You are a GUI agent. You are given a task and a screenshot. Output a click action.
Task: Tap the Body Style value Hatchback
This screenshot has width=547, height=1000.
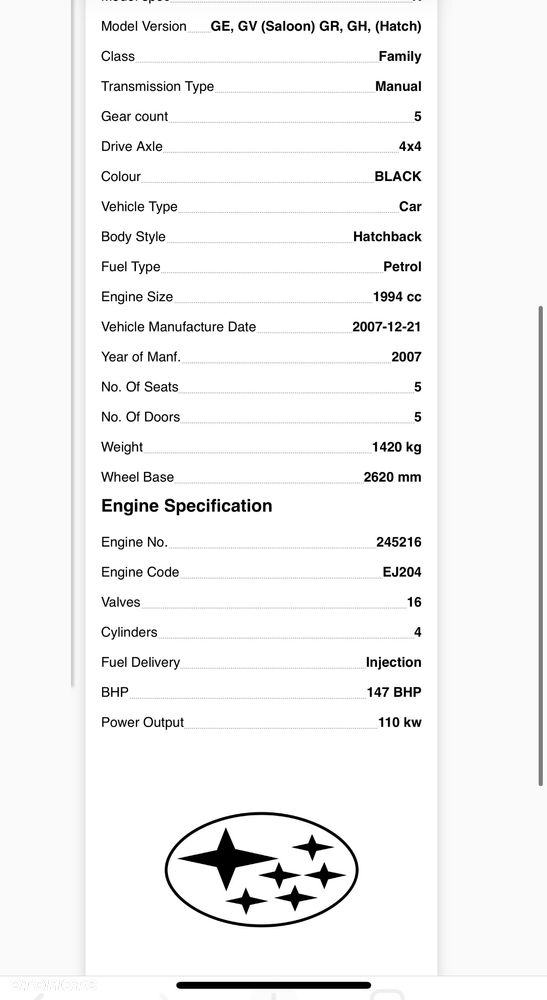click(x=387, y=237)
